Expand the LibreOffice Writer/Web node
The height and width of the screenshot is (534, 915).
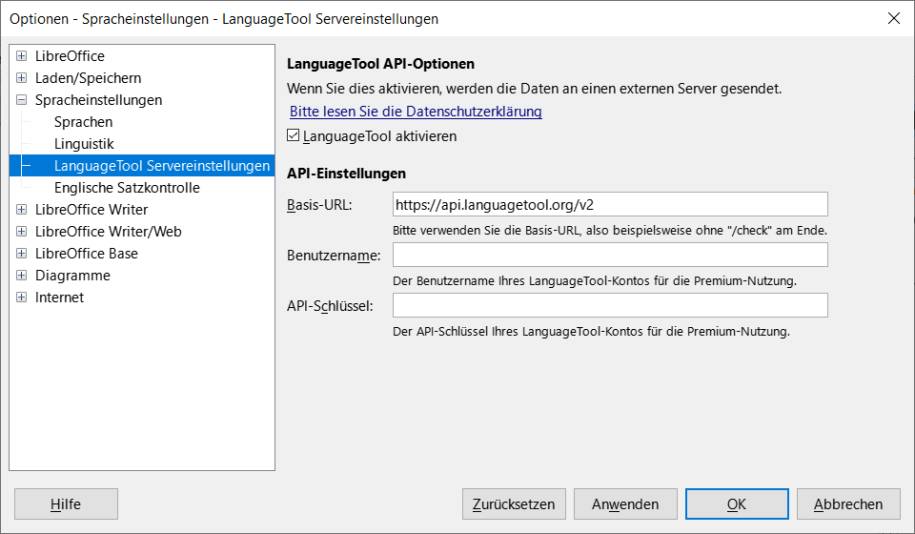click(x=22, y=231)
